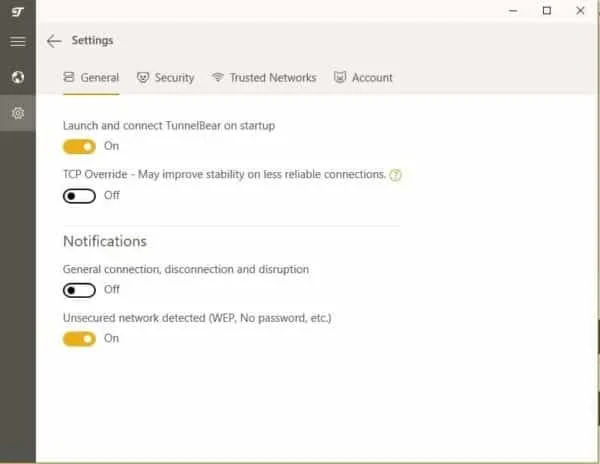Switch to Trusted Networks tab label
The height and width of the screenshot is (464, 600).
(272, 78)
